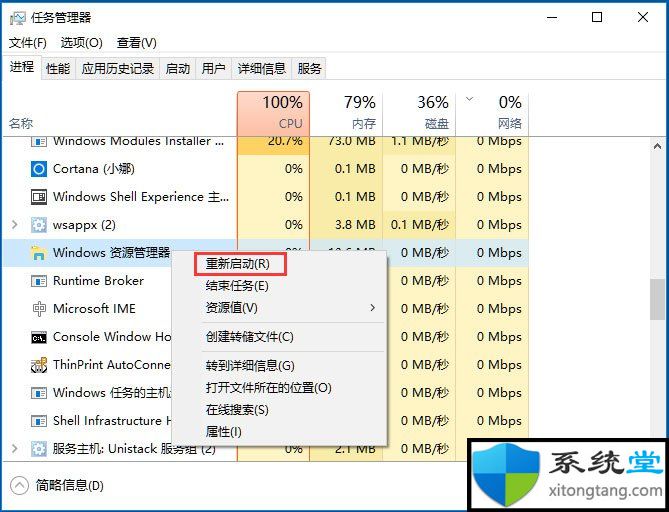Click Cortana CPU value 0%
The width and height of the screenshot is (669, 512).
tap(294, 169)
